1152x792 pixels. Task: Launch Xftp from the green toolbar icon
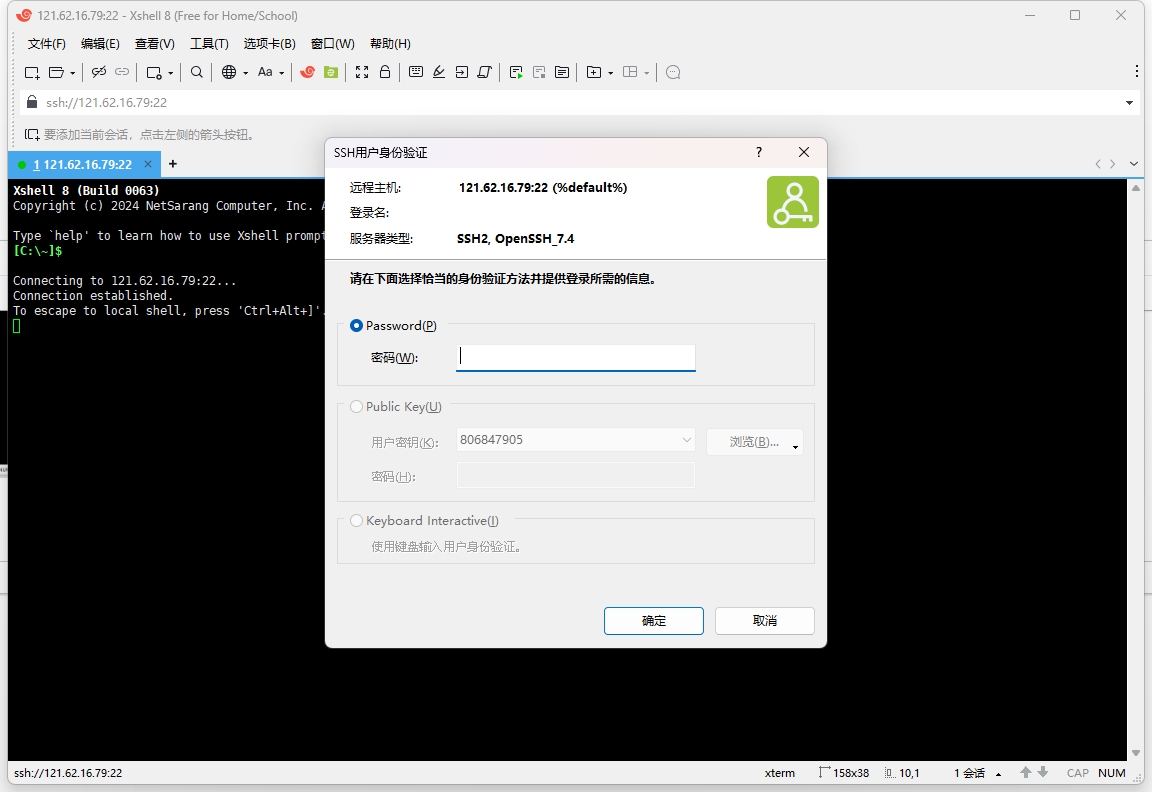pos(331,72)
